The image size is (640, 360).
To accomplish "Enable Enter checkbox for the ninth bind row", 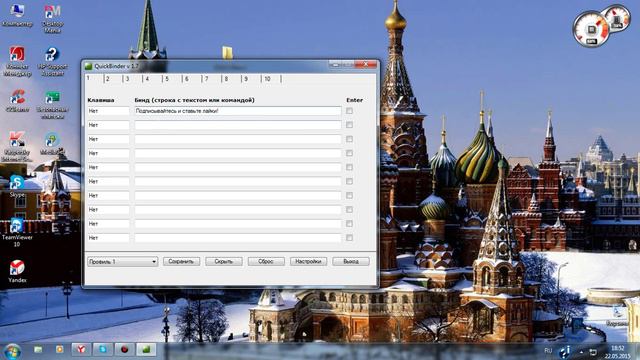I will point(349,224).
